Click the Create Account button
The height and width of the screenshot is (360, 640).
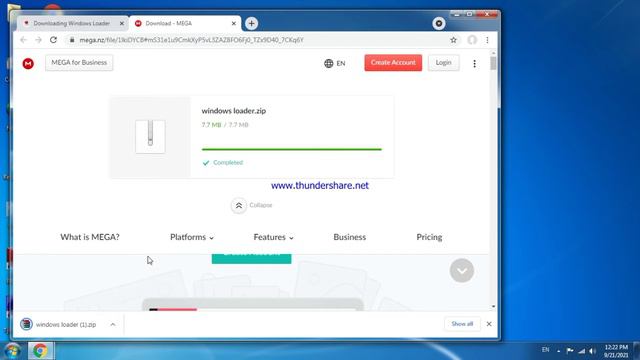pyautogui.click(x=393, y=63)
